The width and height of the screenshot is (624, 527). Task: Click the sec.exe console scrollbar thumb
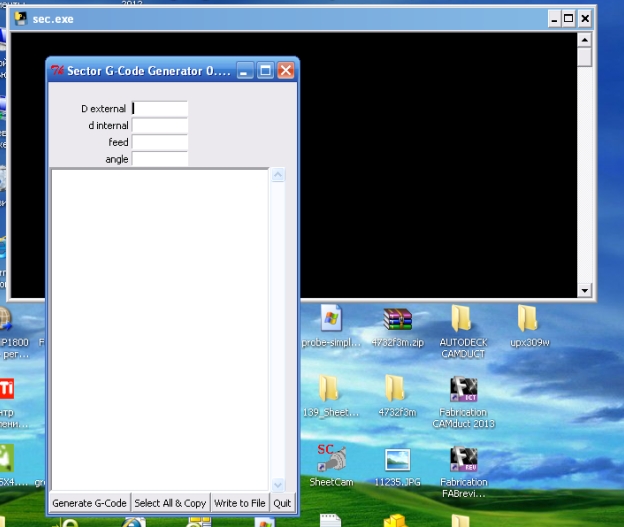coord(585,57)
